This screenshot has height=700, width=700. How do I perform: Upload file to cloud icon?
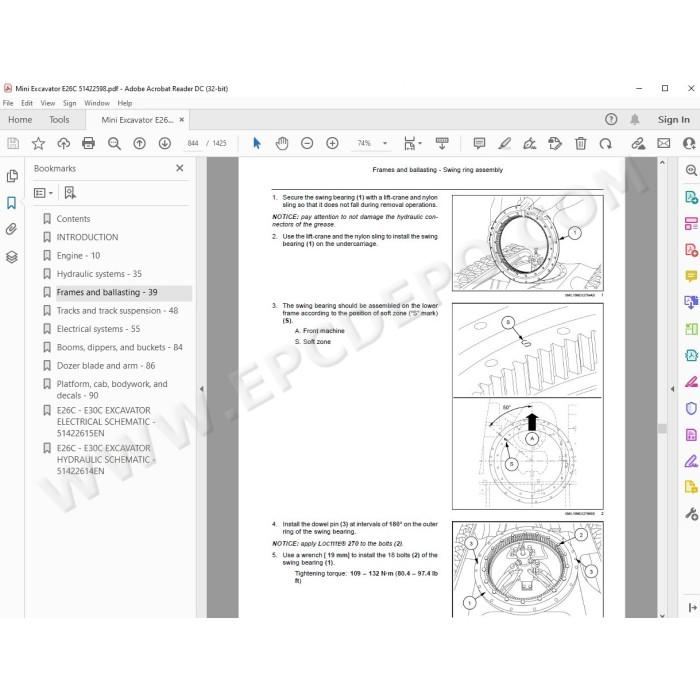[64, 143]
